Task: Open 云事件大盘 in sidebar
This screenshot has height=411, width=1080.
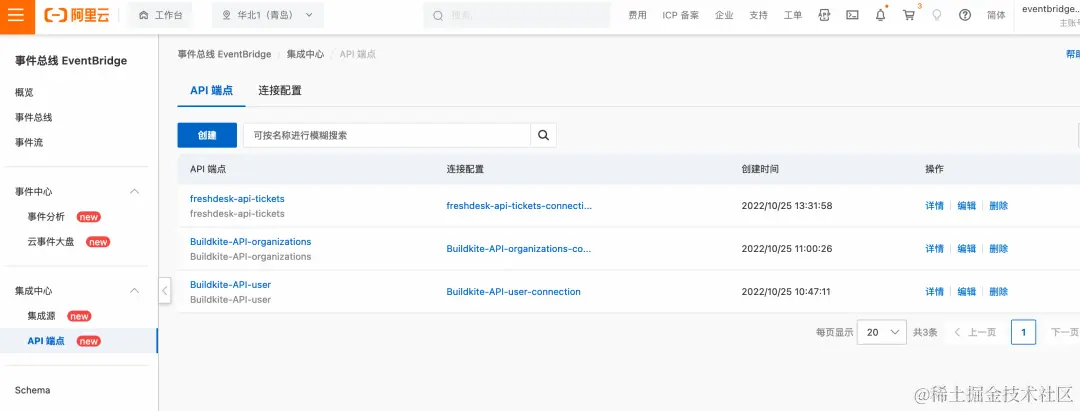Action: [x=50, y=242]
